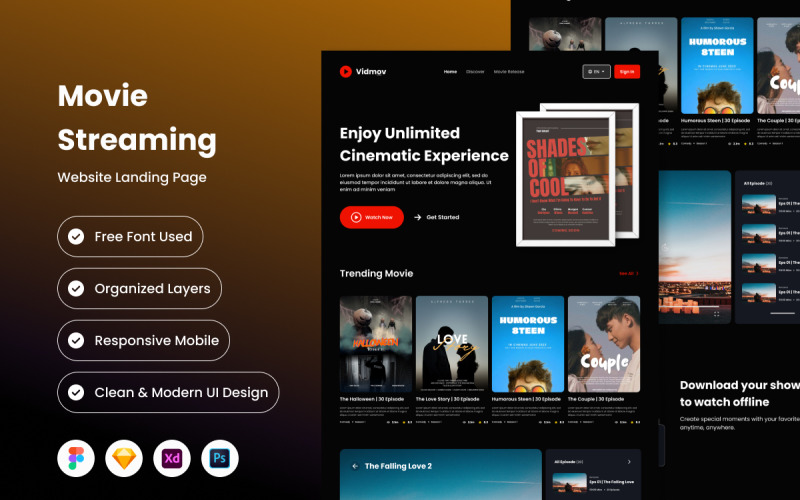This screenshot has width=800, height=500.
Task: Go to the Home nav item
Action: point(450,72)
